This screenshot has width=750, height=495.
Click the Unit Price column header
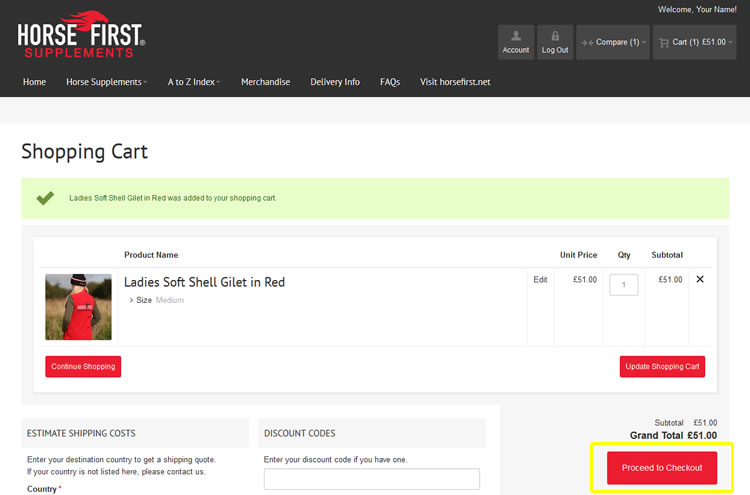[578, 255]
